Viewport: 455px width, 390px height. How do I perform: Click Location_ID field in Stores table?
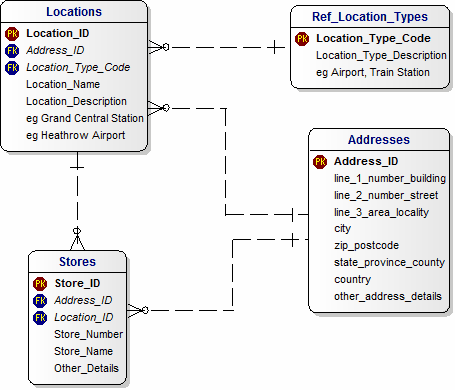pyautogui.click(x=84, y=318)
